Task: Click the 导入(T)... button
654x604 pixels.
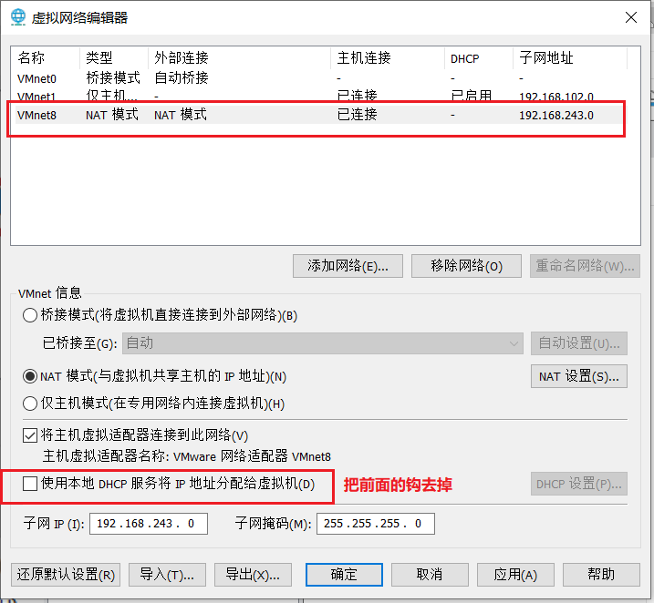Action: point(167,575)
